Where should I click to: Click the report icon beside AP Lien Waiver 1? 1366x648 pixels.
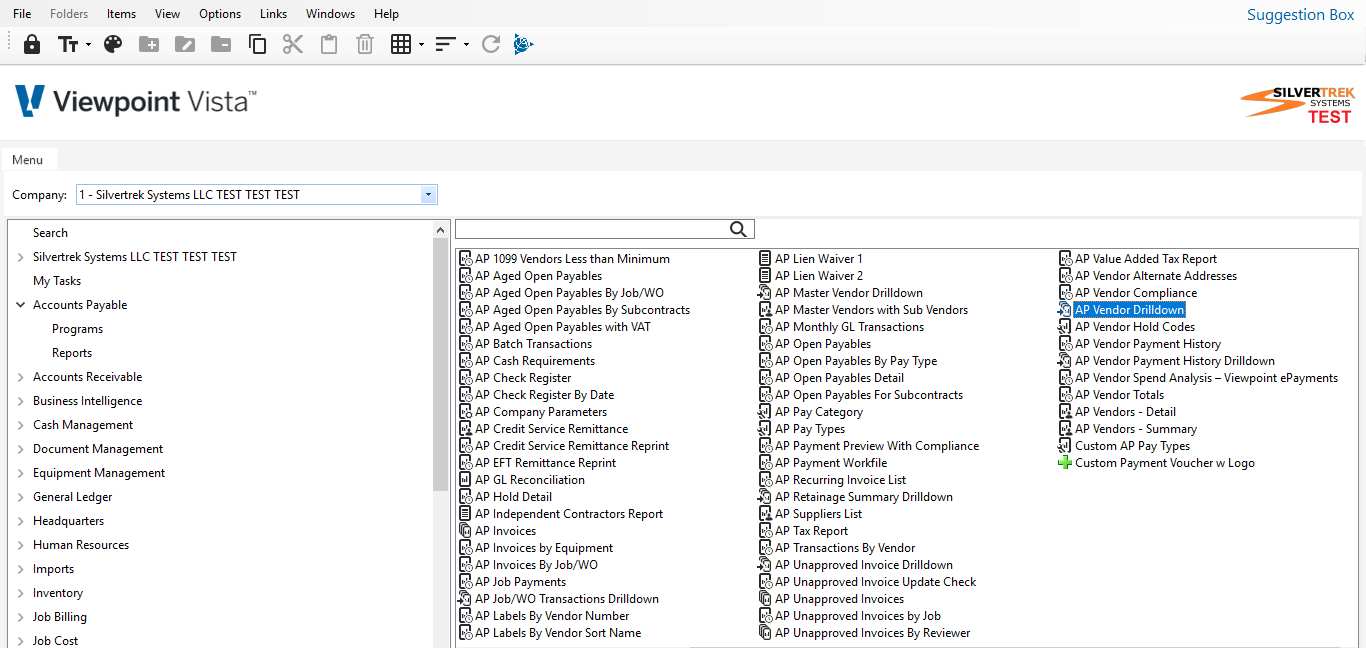pos(766,259)
